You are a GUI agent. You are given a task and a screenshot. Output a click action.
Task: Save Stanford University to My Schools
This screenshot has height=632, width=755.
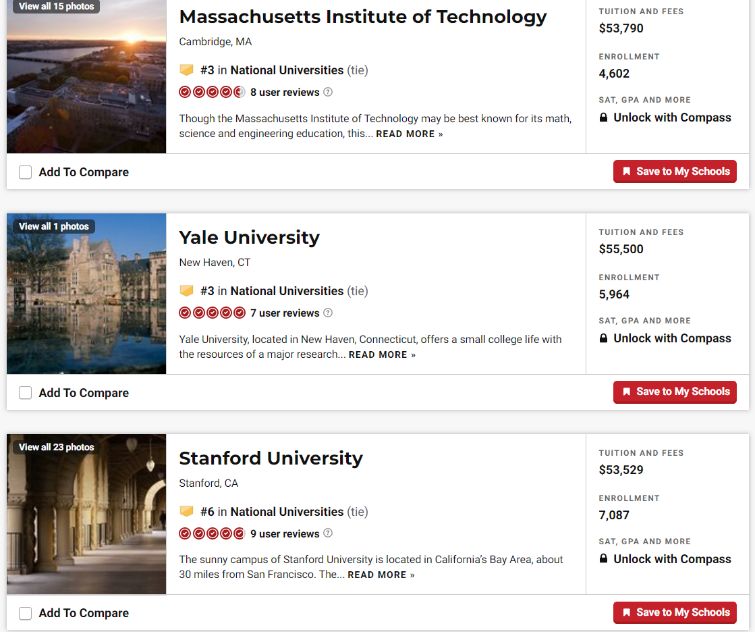pos(675,612)
